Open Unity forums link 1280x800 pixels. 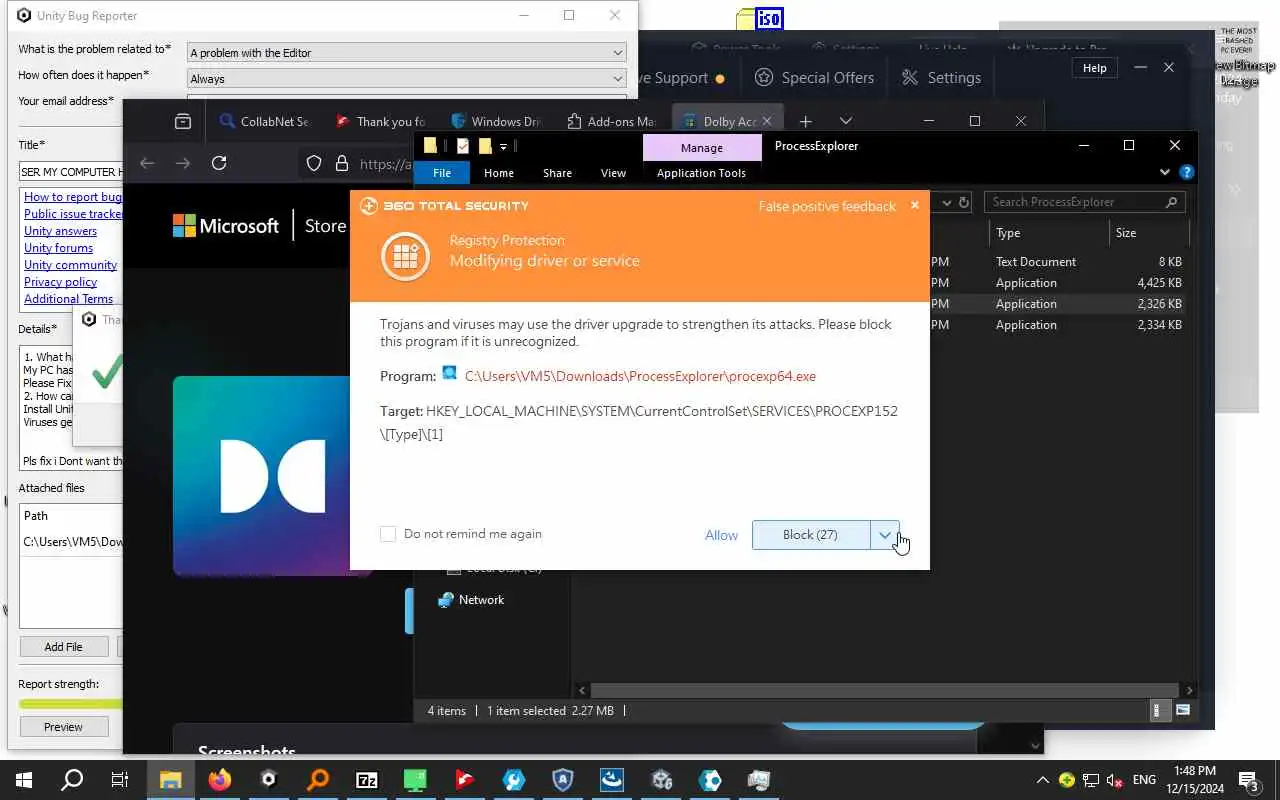click(58, 248)
